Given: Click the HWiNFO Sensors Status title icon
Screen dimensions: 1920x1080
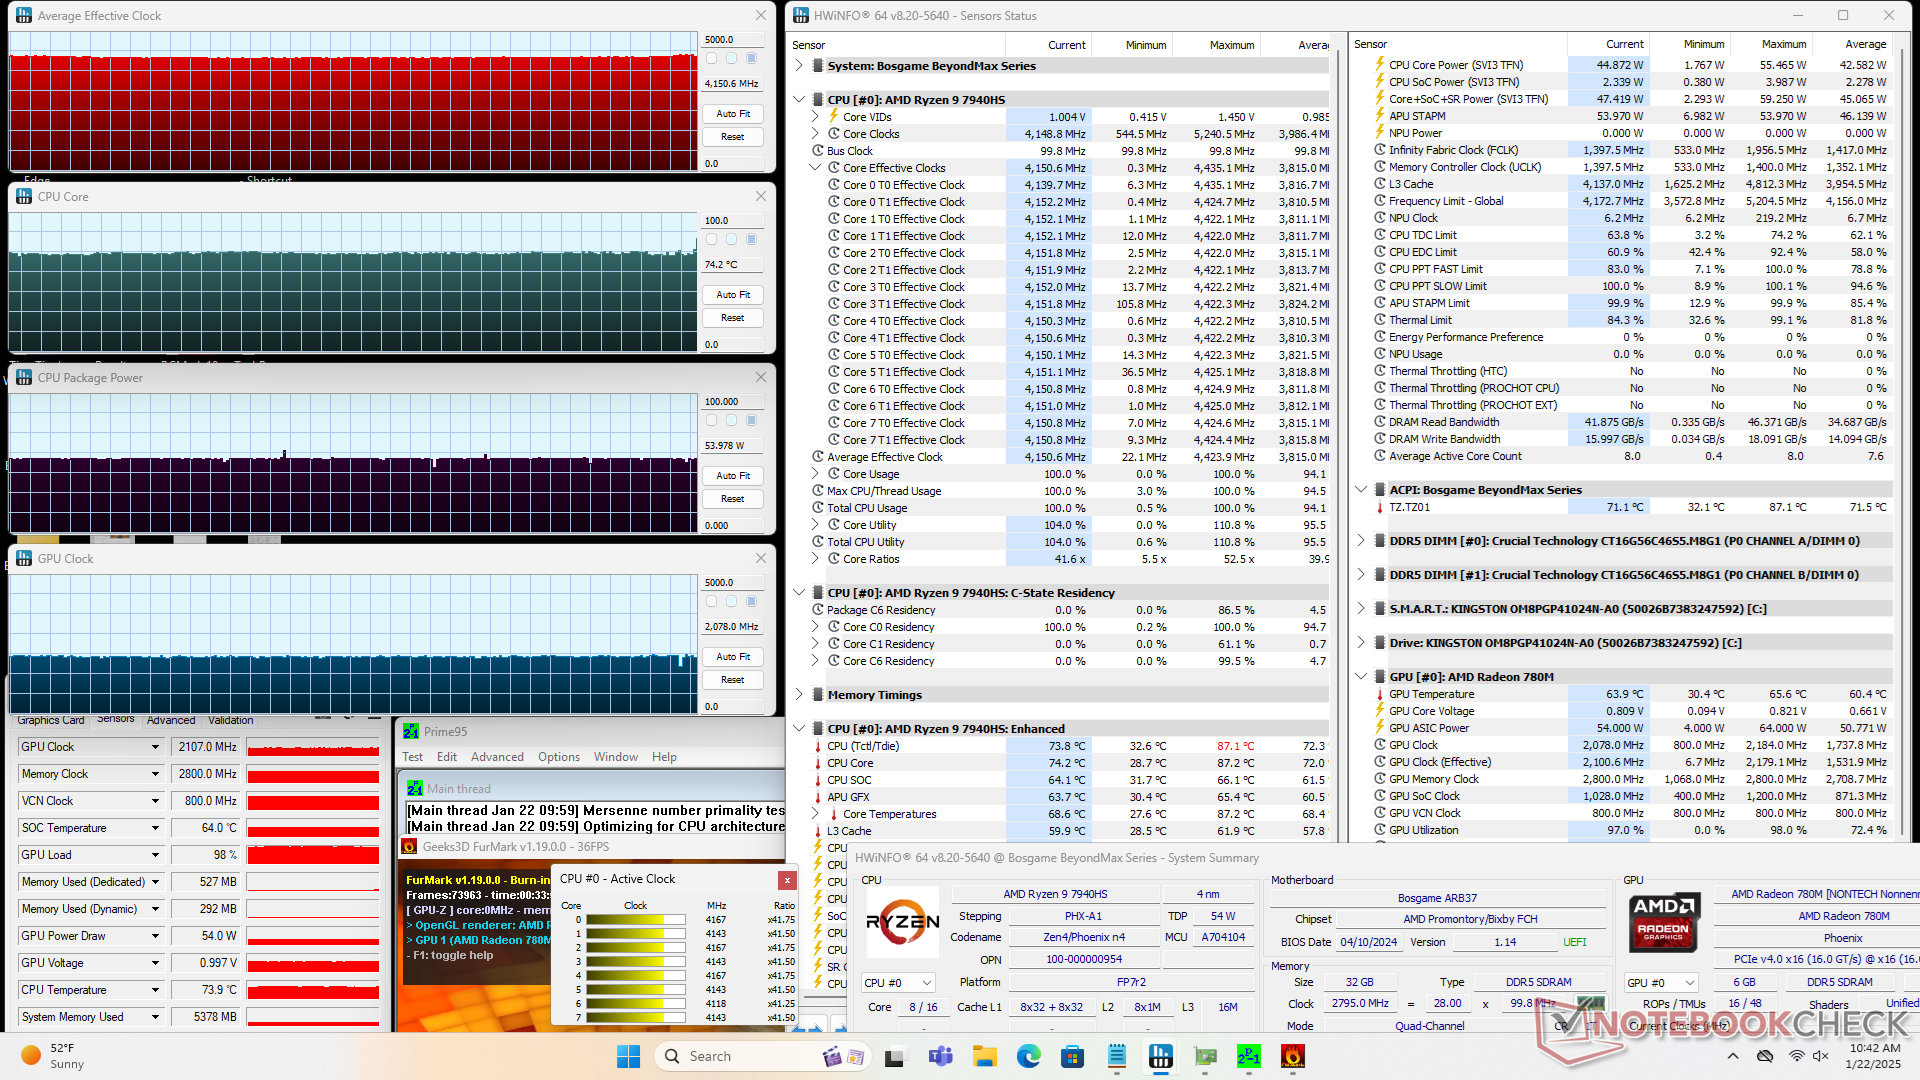Looking at the screenshot, I should coord(800,15).
